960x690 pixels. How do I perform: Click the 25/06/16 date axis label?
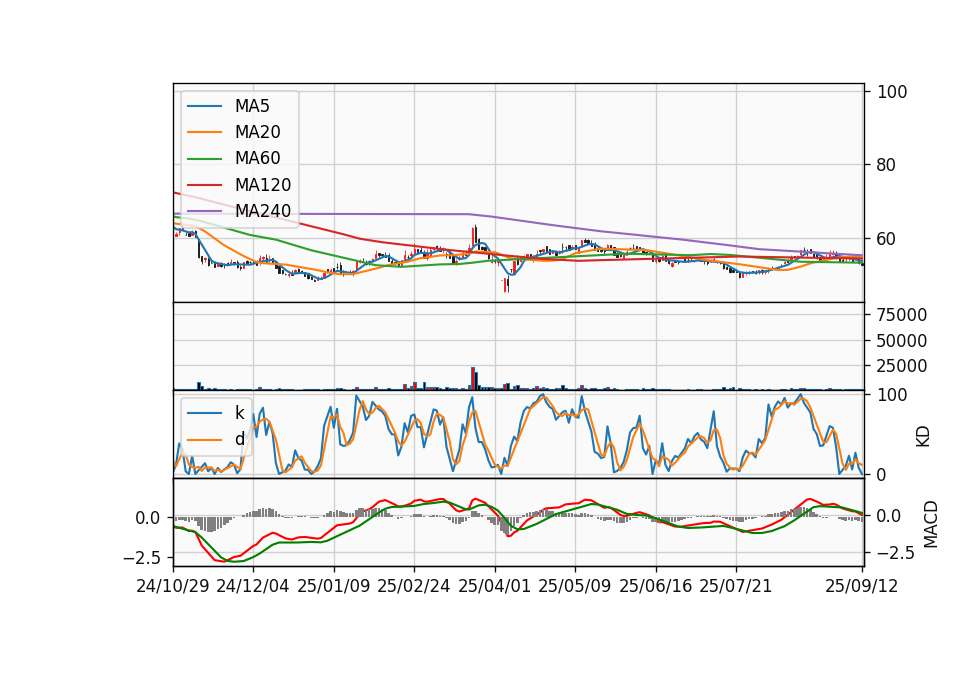point(656,586)
